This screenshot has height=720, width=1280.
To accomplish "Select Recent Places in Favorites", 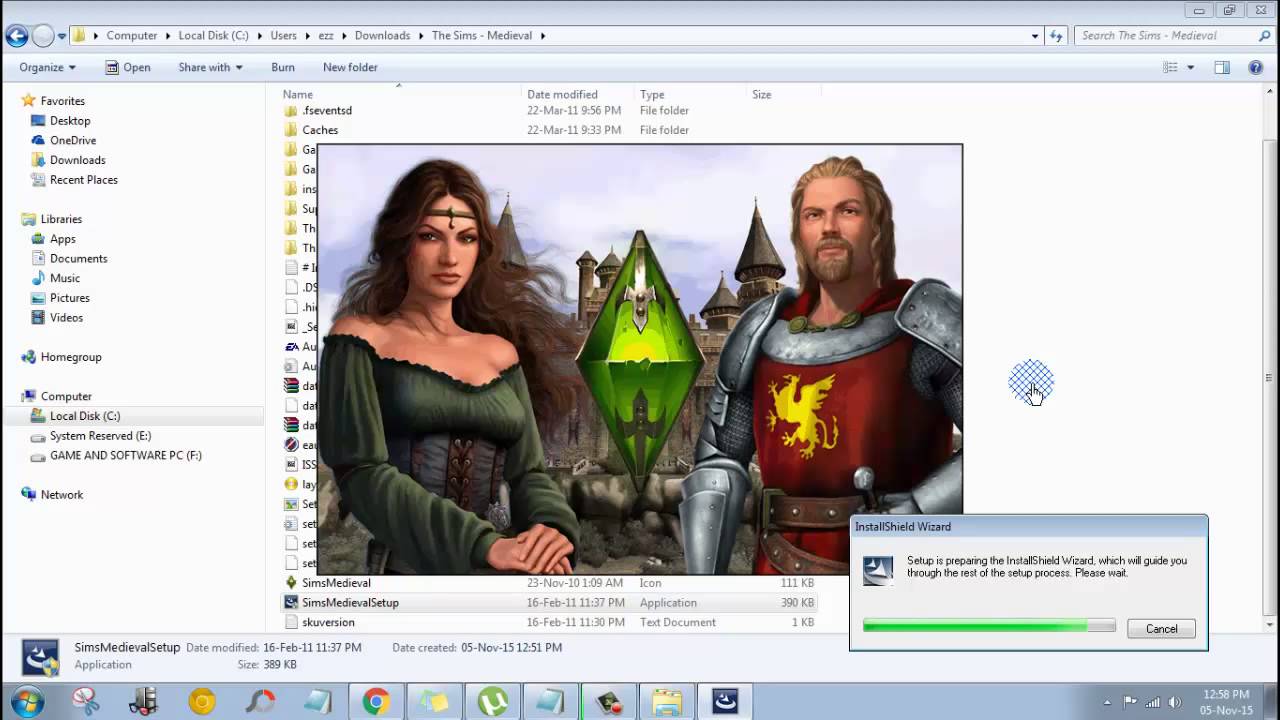I will point(83,180).
